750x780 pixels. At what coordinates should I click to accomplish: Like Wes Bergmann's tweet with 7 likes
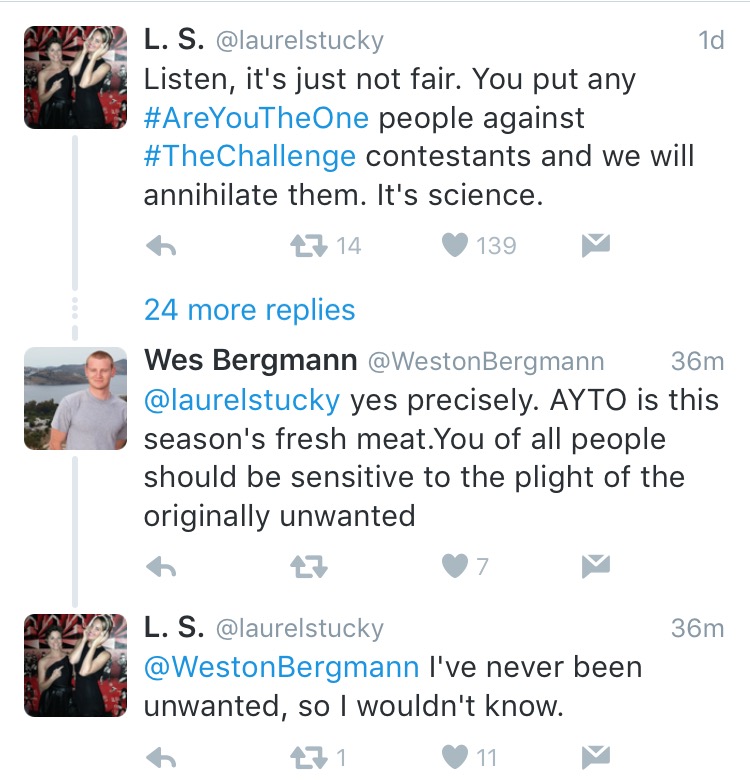pyautogui.click(x=455, y=566)
